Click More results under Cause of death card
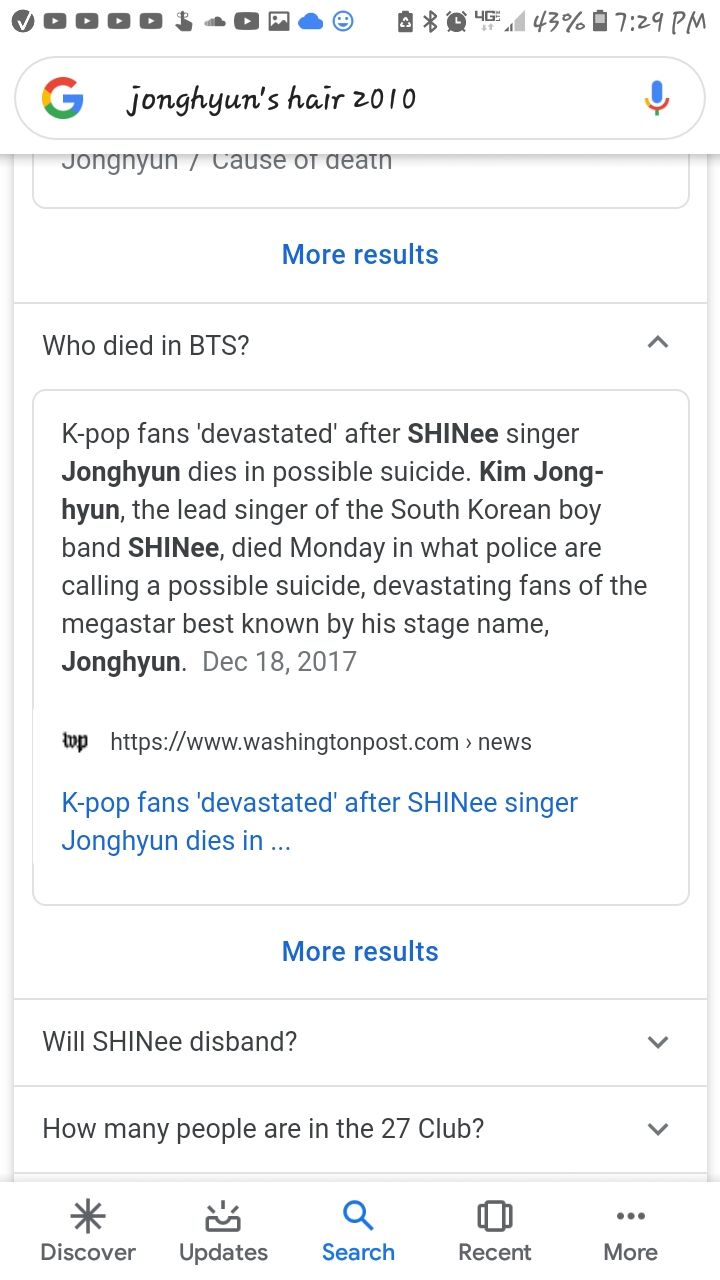720x1280 pixels. 360,254
